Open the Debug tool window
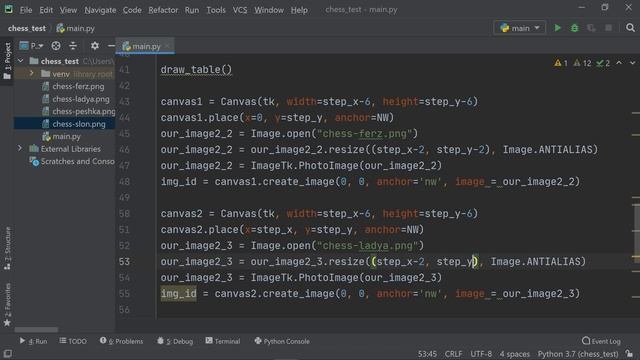This screenshot has width=640, height=360. point(175,341)
